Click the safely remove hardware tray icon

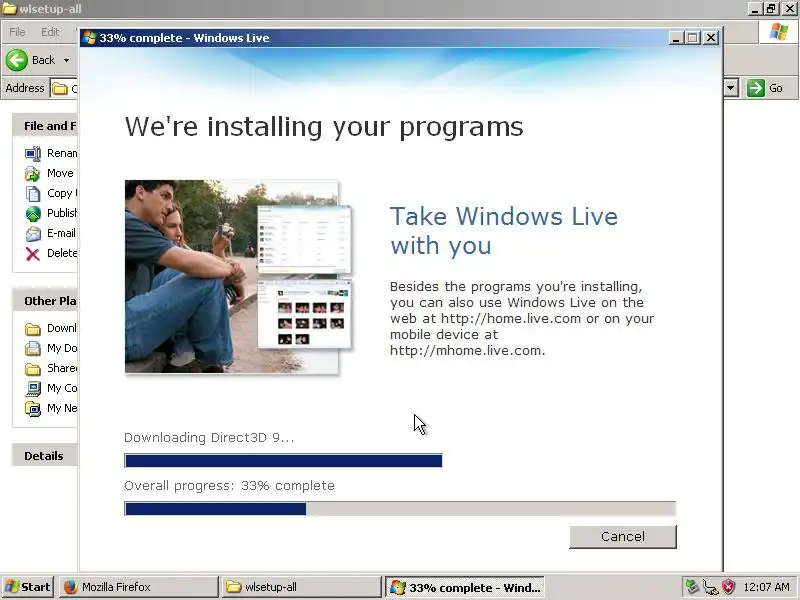tap(692, 587)
